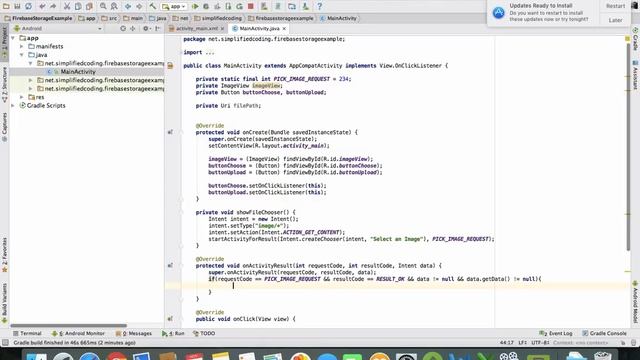Click the LF line separator selector

(x=522, y=343)
